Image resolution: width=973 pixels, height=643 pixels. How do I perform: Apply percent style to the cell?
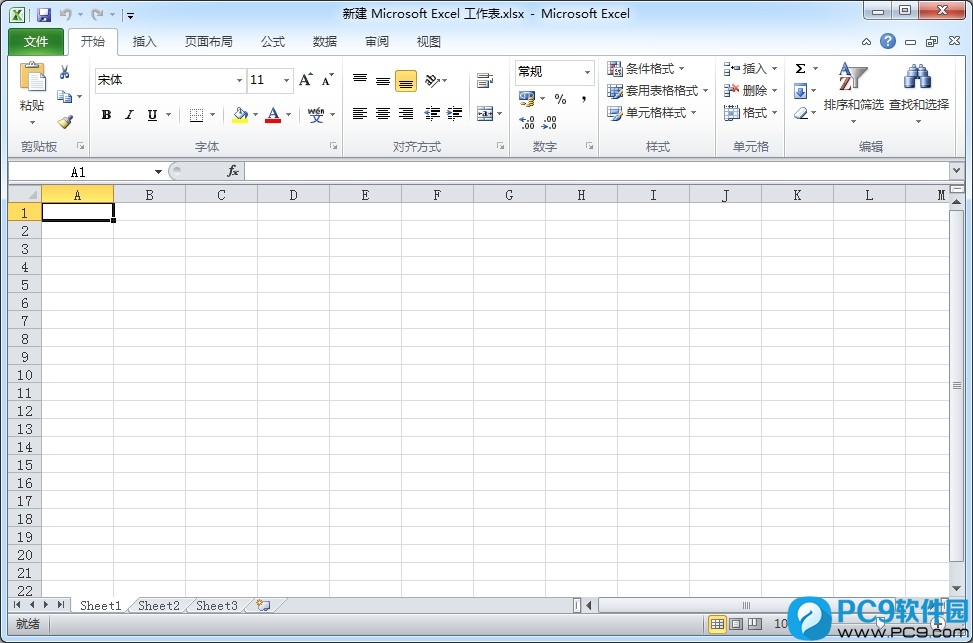[x=560, y=99]
